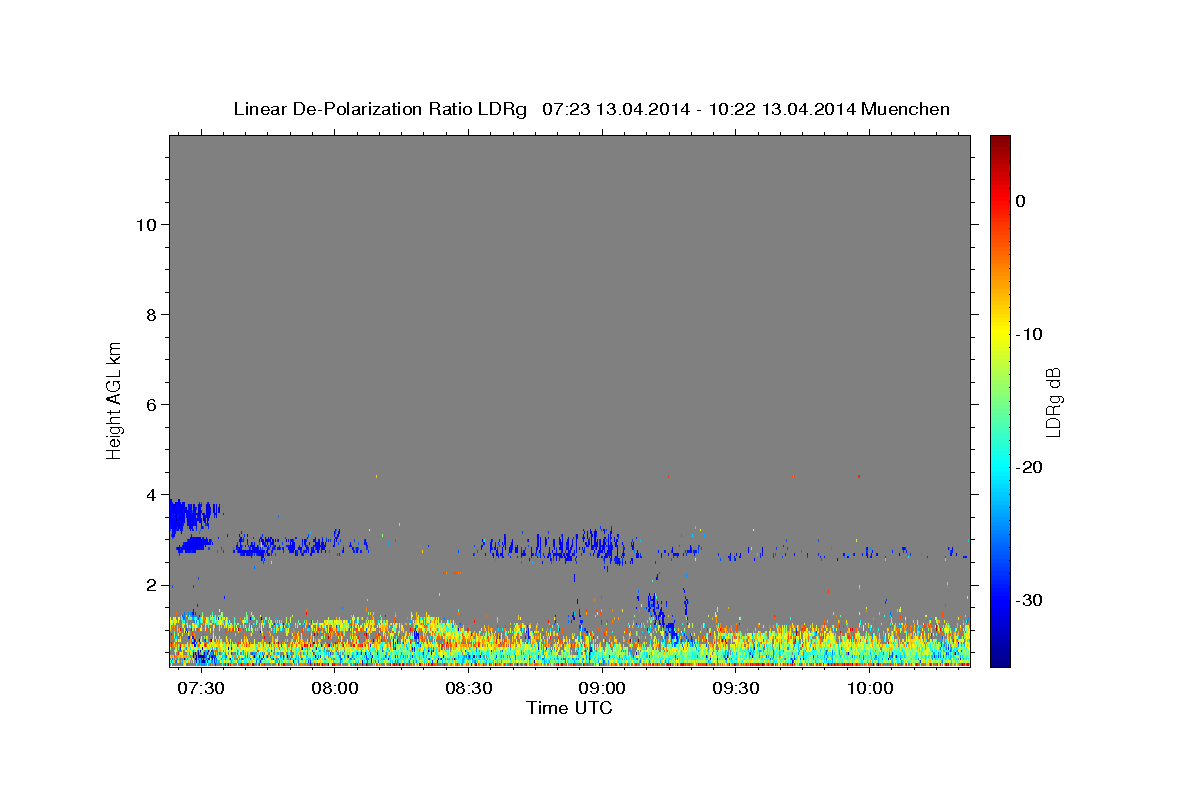The width and height of the screenshot is (1200, 800).
Task: Click the height tick label 4
Action: pyautogui.click(x=152, y=495)
